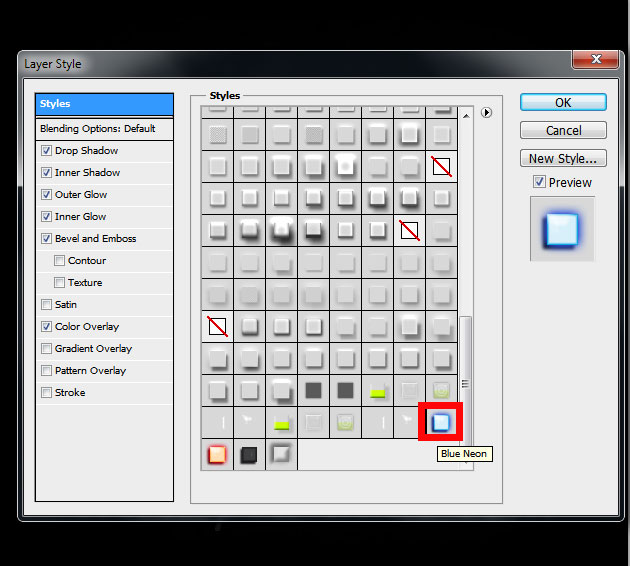The height and width of the screenshot is (566, 630).
Task: Disable the Outer Glow checkbox
Action: click(47, 195)
